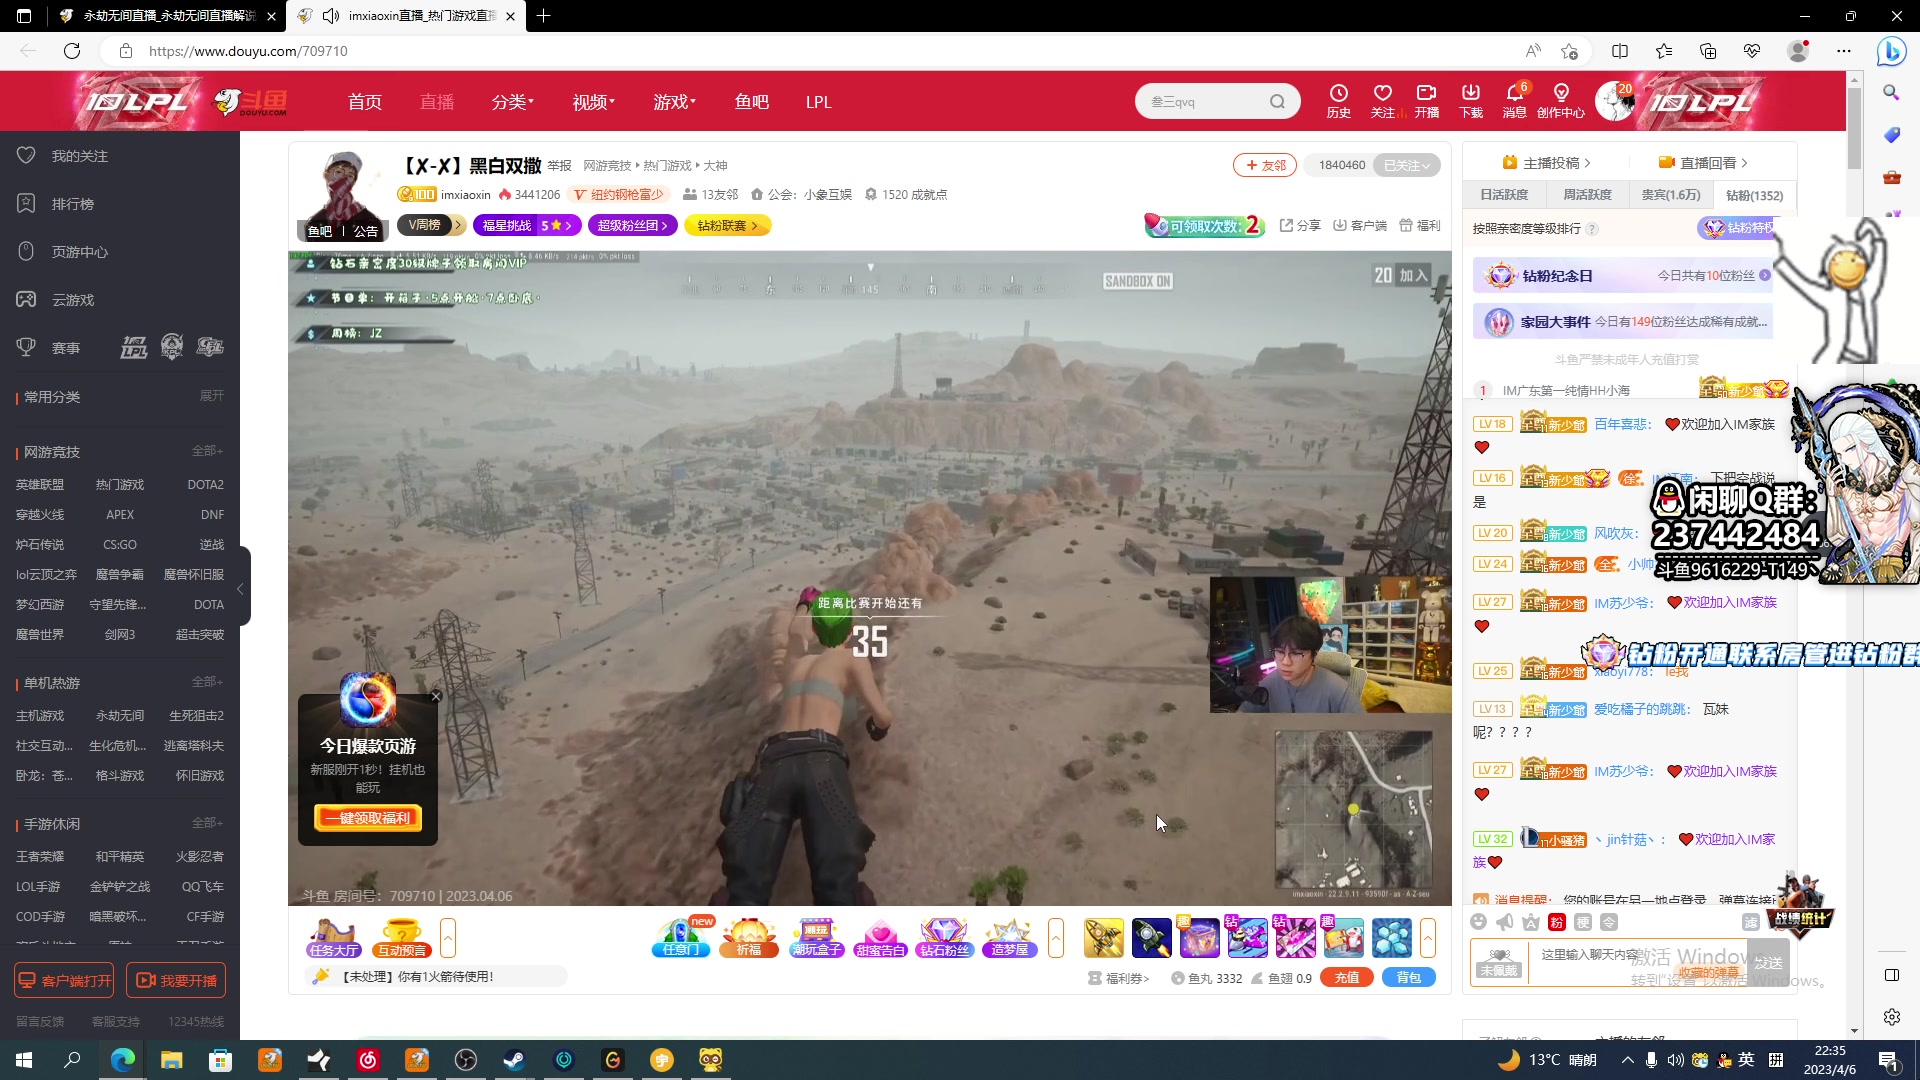The width and height of the screenshot is (1920, 1080).
Task: Send the golden rocket gift
Action: (1103, 938)
